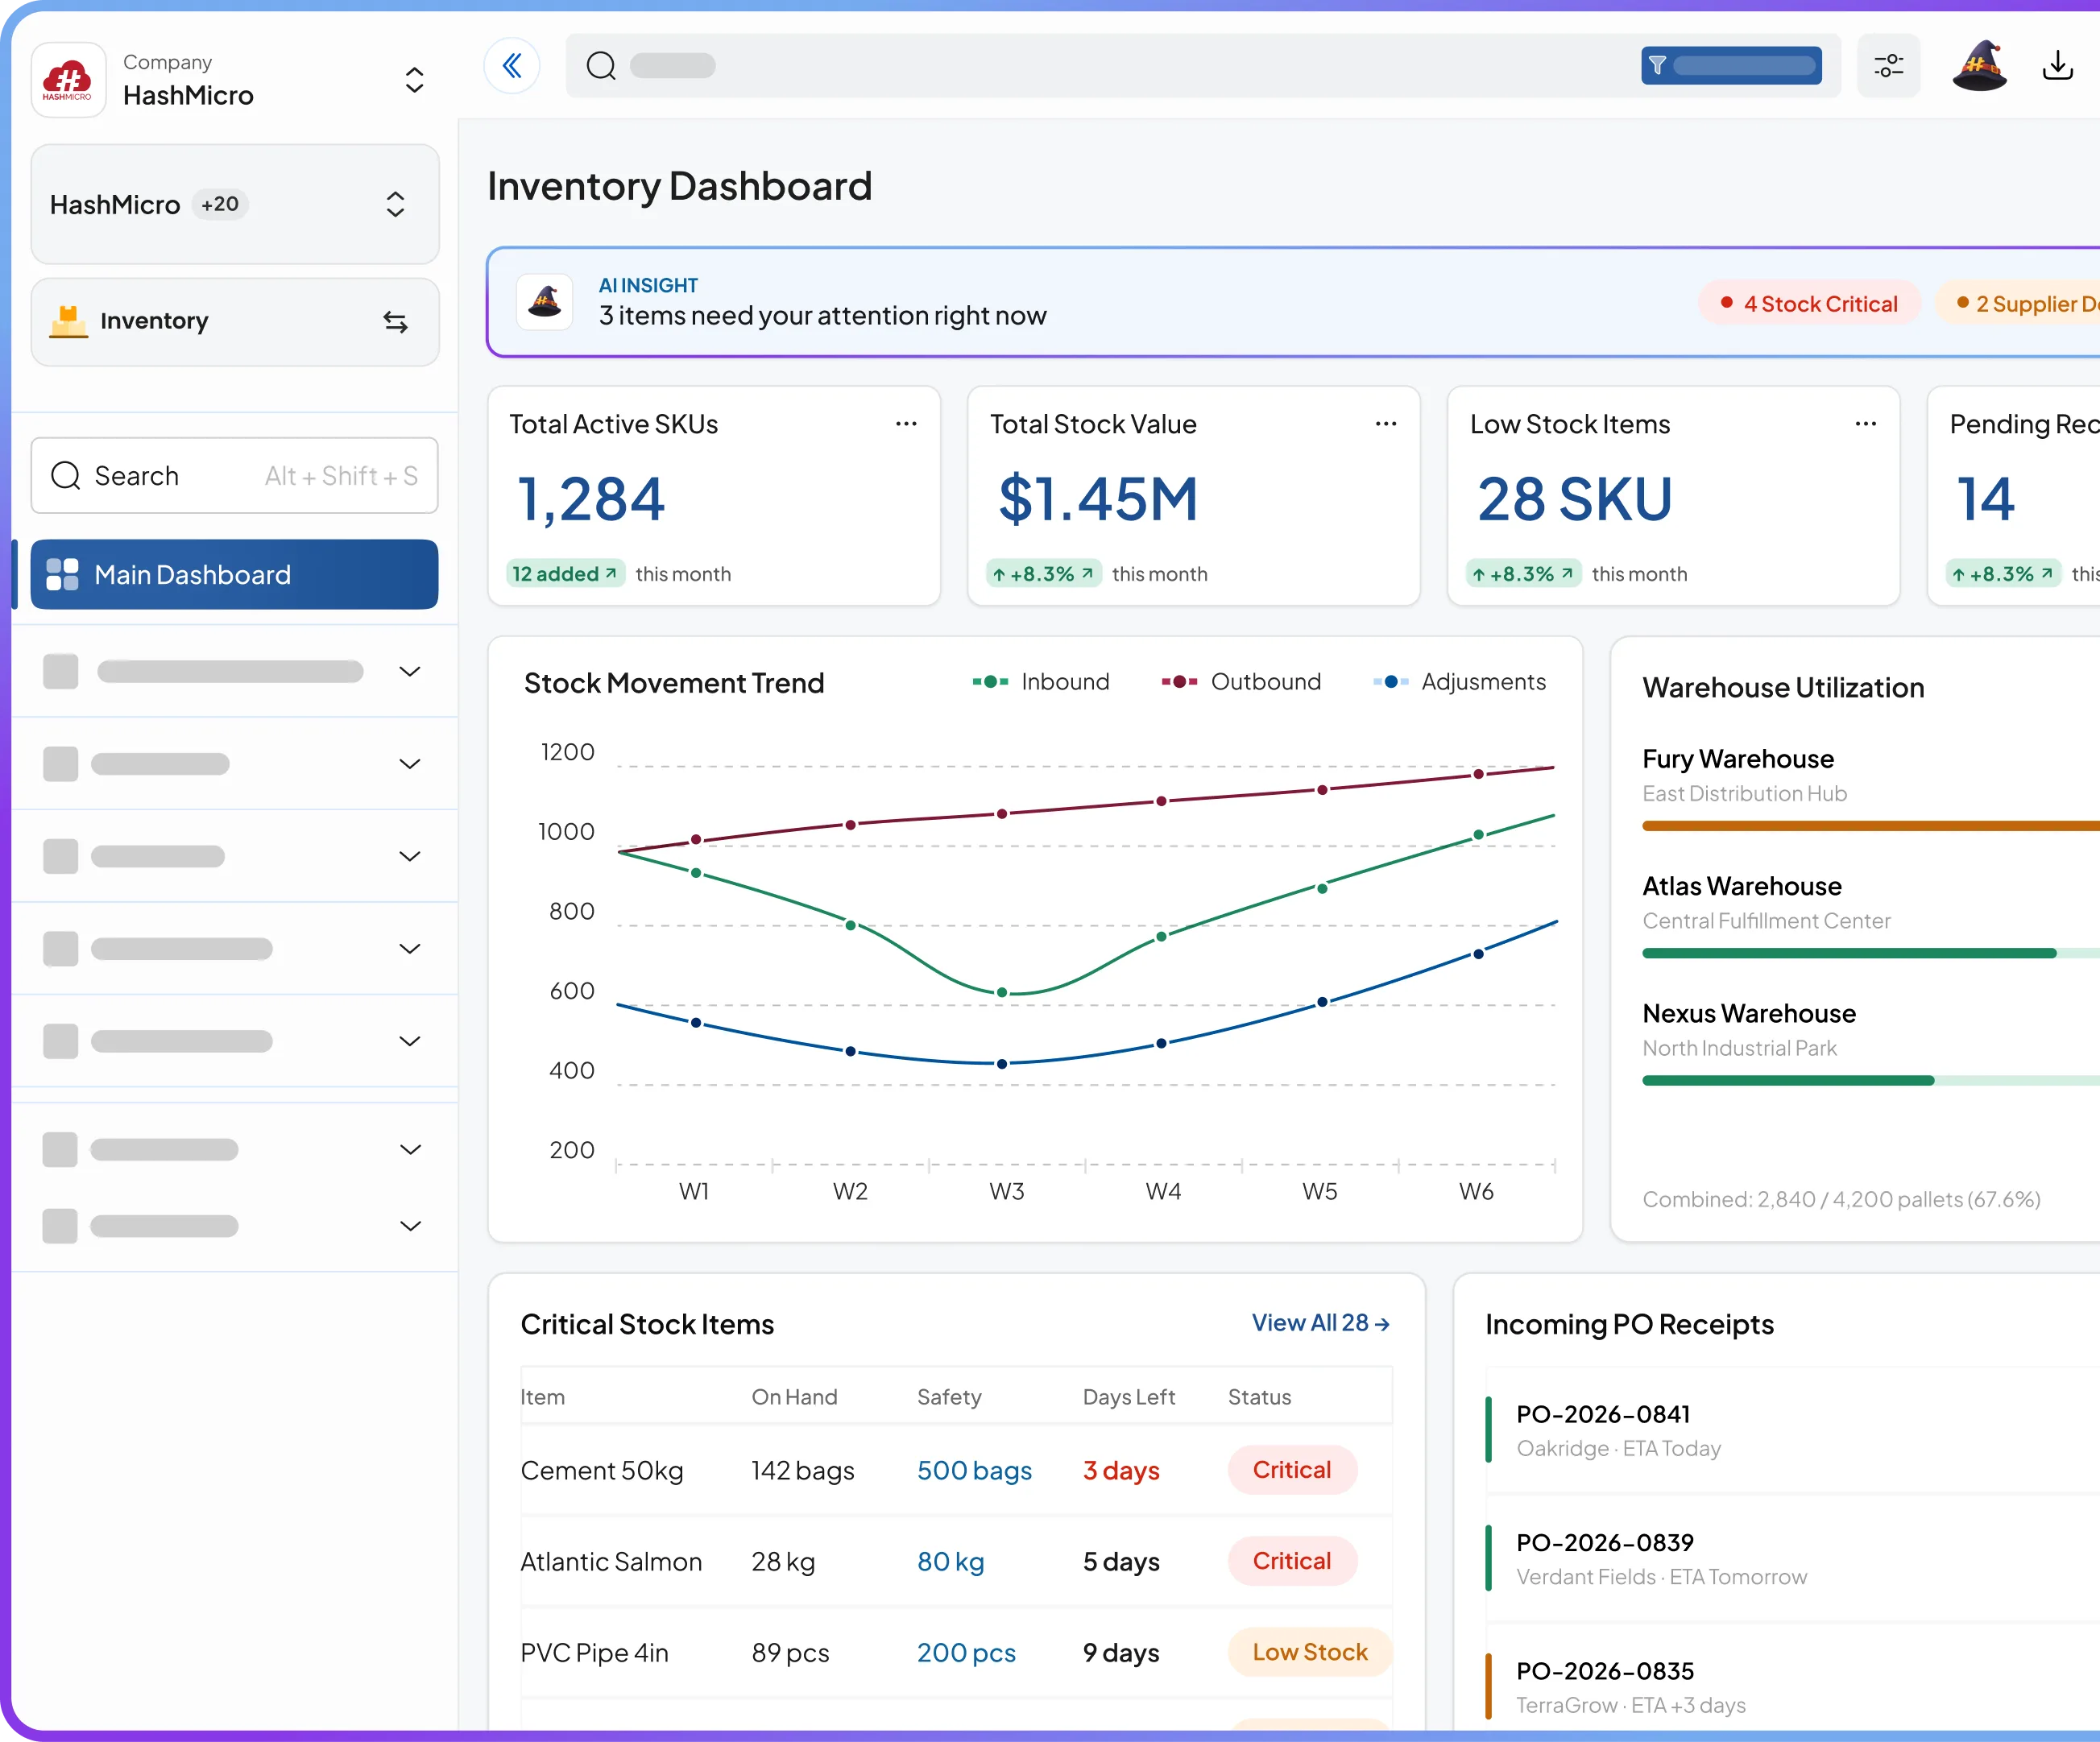Click the wizard hat avatar in header
The image size is (2100, 1742).
1979,66
